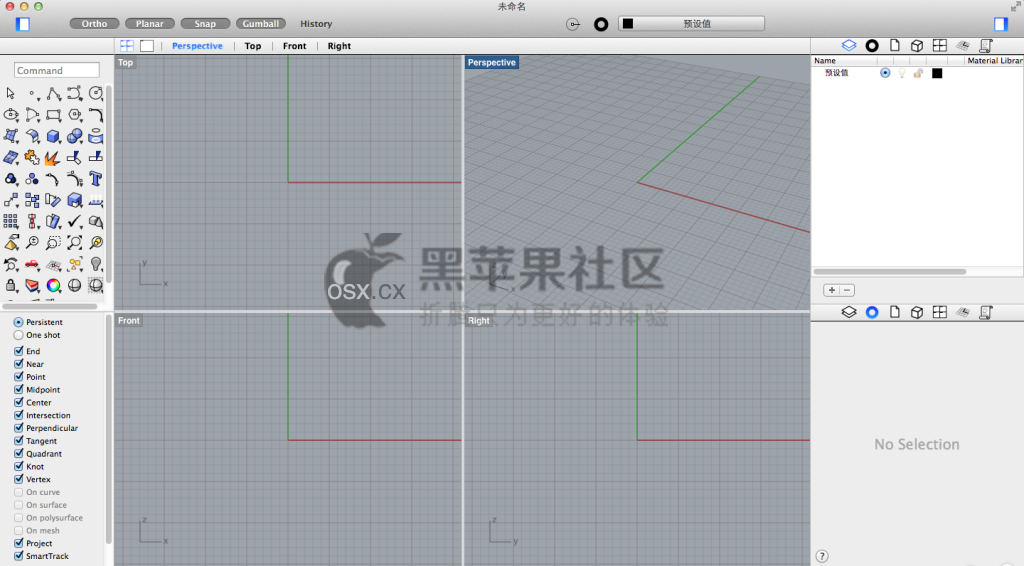Toggle 预设值 layer light bulb visibility
The height and width of the screenshot is (566, 1024).
tap(902, 73)
